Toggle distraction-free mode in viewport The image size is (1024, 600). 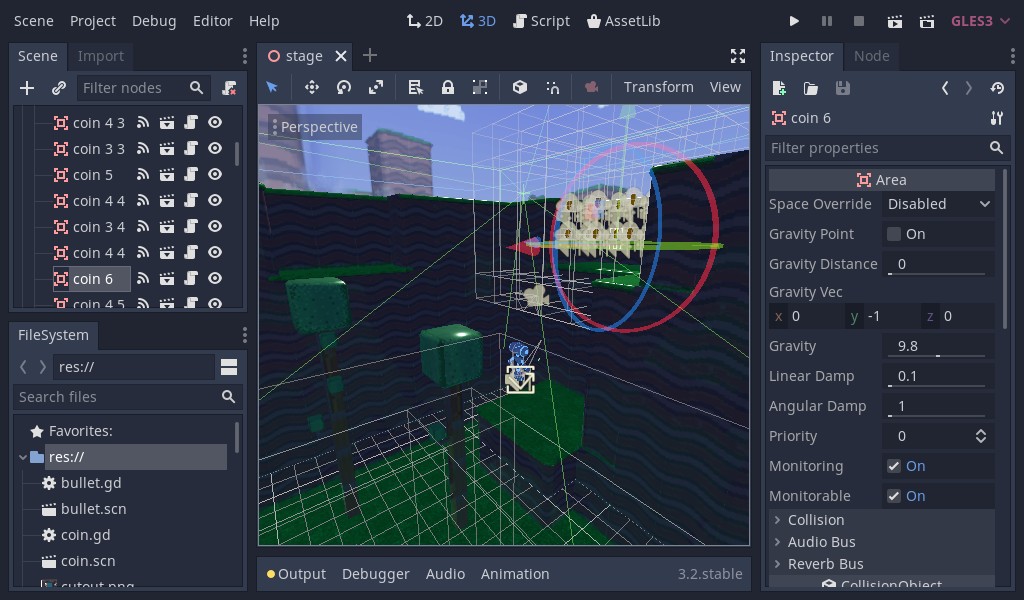pyautogui.click(x=738, y=56)
